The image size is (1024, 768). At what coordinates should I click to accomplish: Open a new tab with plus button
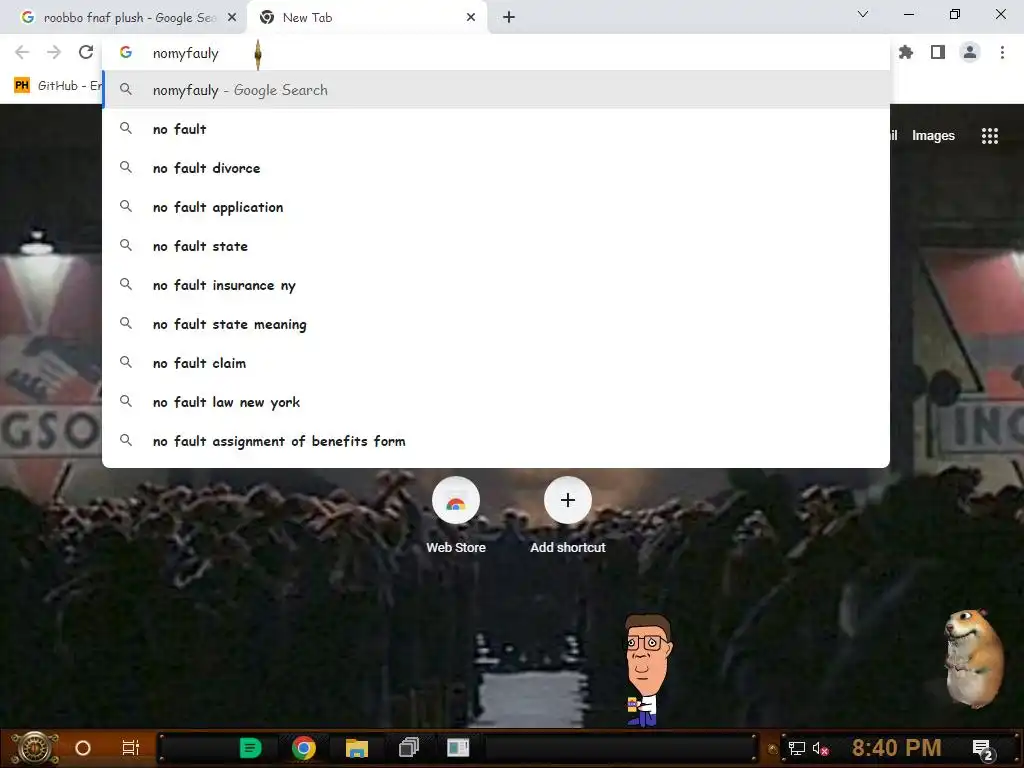tap(509, 18)
